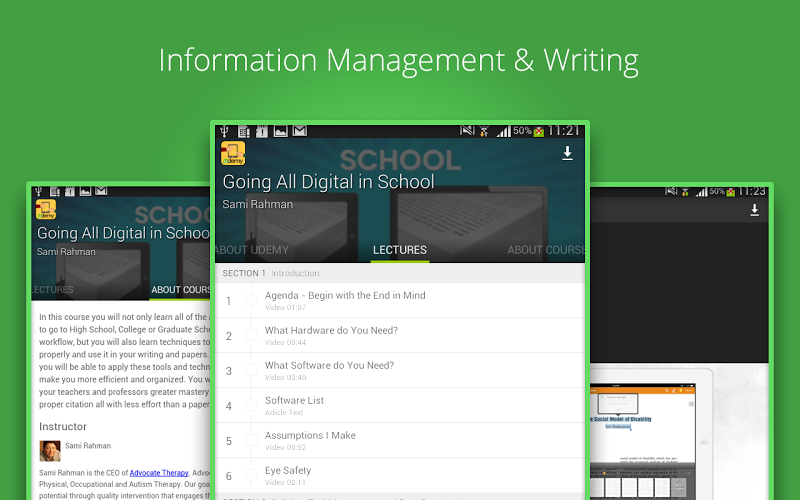Tap SECTION 1 Introduction header
800x500 pixels.
pos(400,273)
